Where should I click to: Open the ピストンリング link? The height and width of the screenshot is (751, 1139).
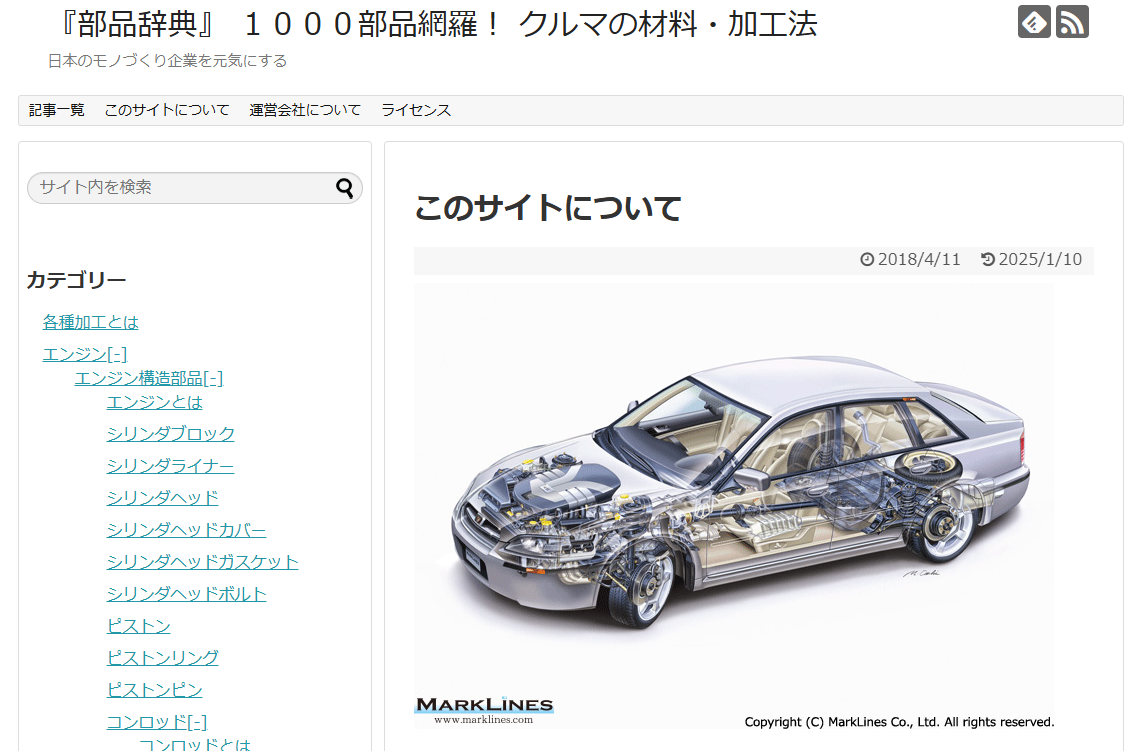[163, 657]
